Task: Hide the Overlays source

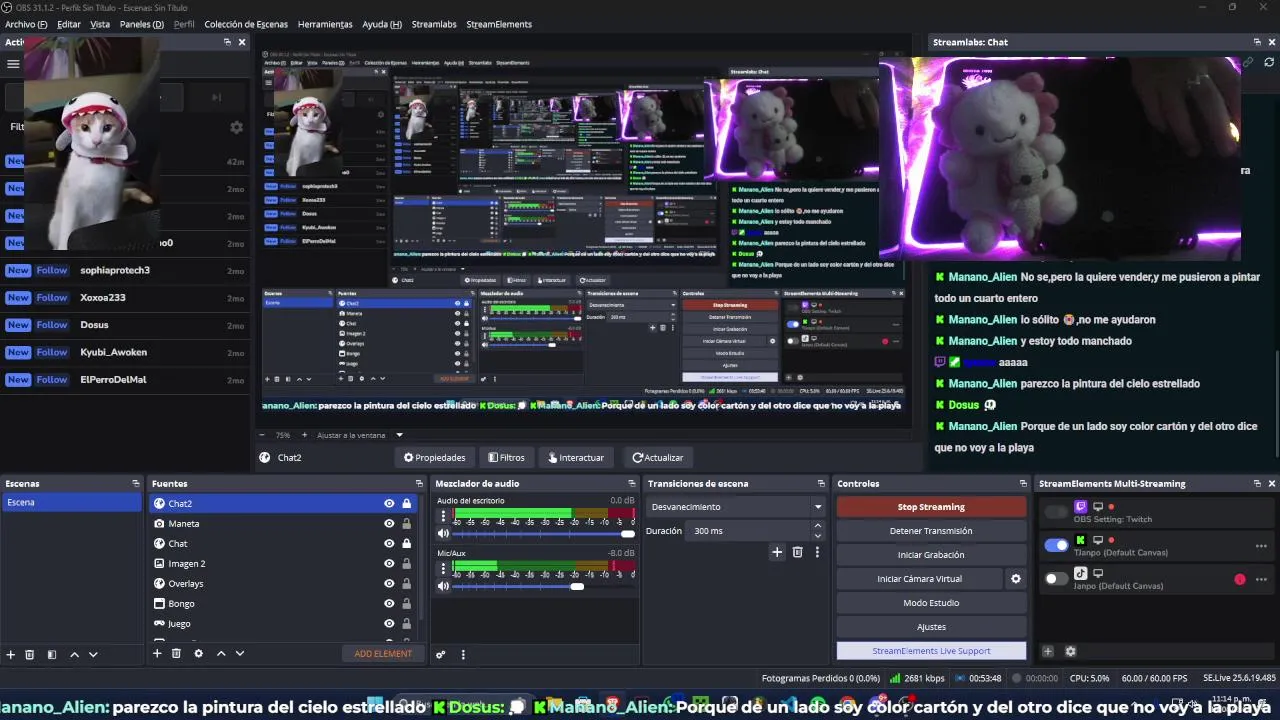Action: pos(389,584)
